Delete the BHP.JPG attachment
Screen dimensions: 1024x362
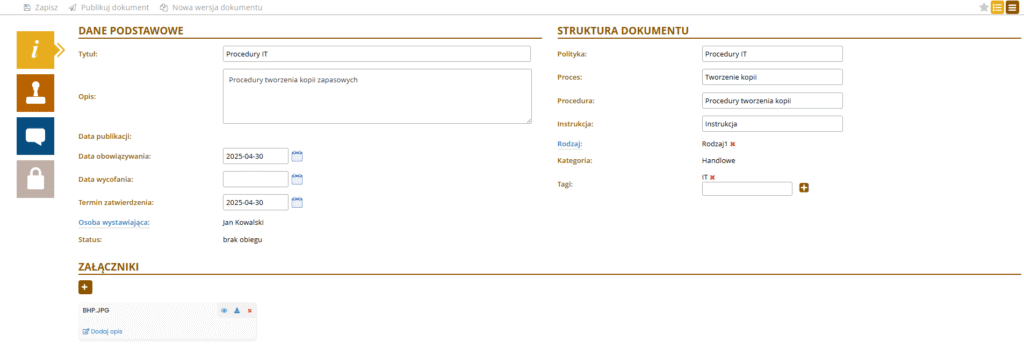[249, 311]
